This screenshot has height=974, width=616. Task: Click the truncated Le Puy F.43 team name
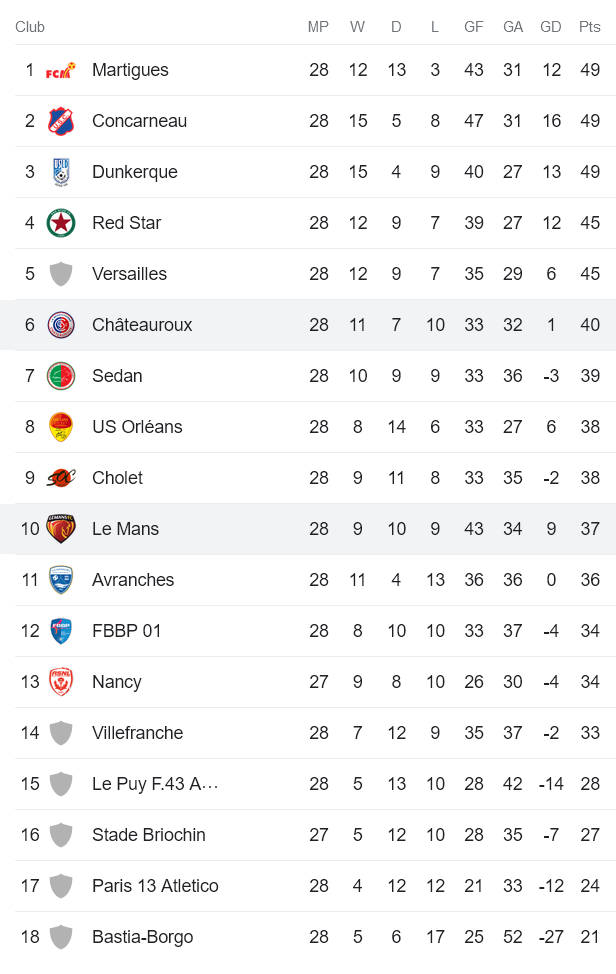(155, 784)
